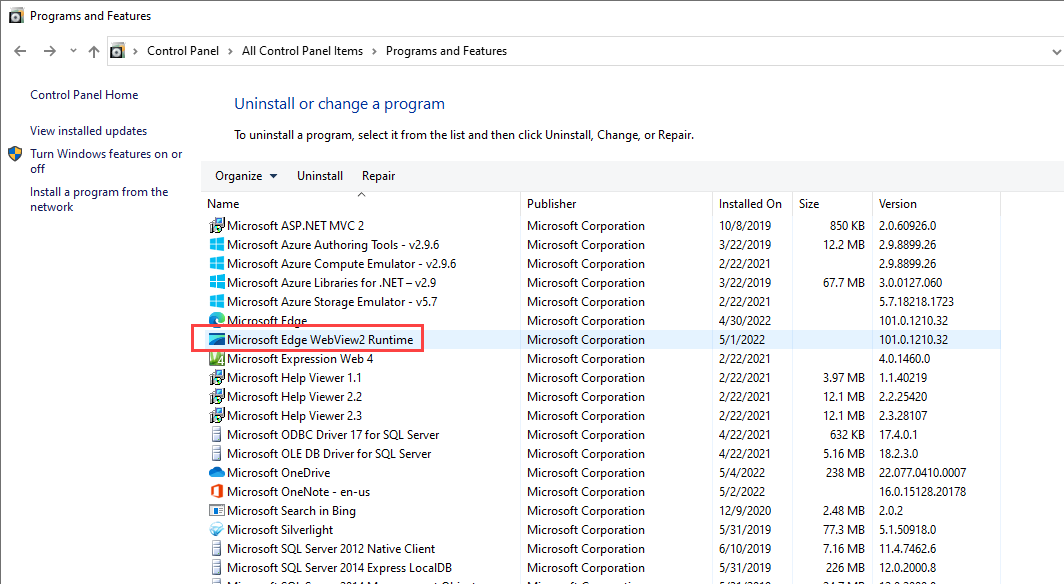Viewport: 1064px width, 584px height.
Task: Select All Control Panel Items breadcrumb
Action: pos(302,51)
